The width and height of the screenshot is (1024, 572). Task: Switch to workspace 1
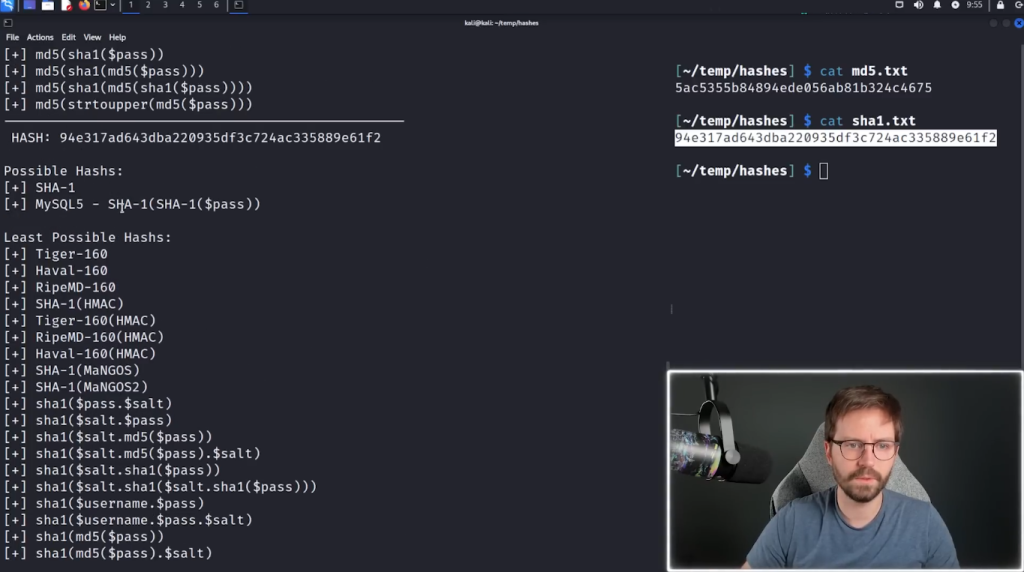(x=131, y=5)
